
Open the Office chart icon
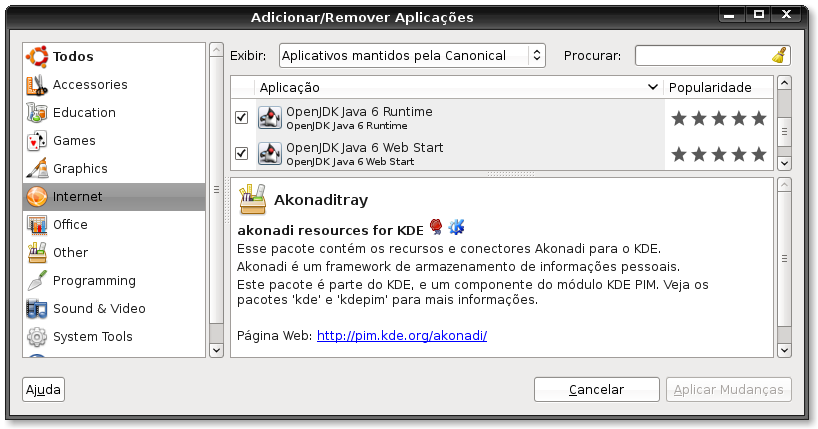tap(37, 225)
